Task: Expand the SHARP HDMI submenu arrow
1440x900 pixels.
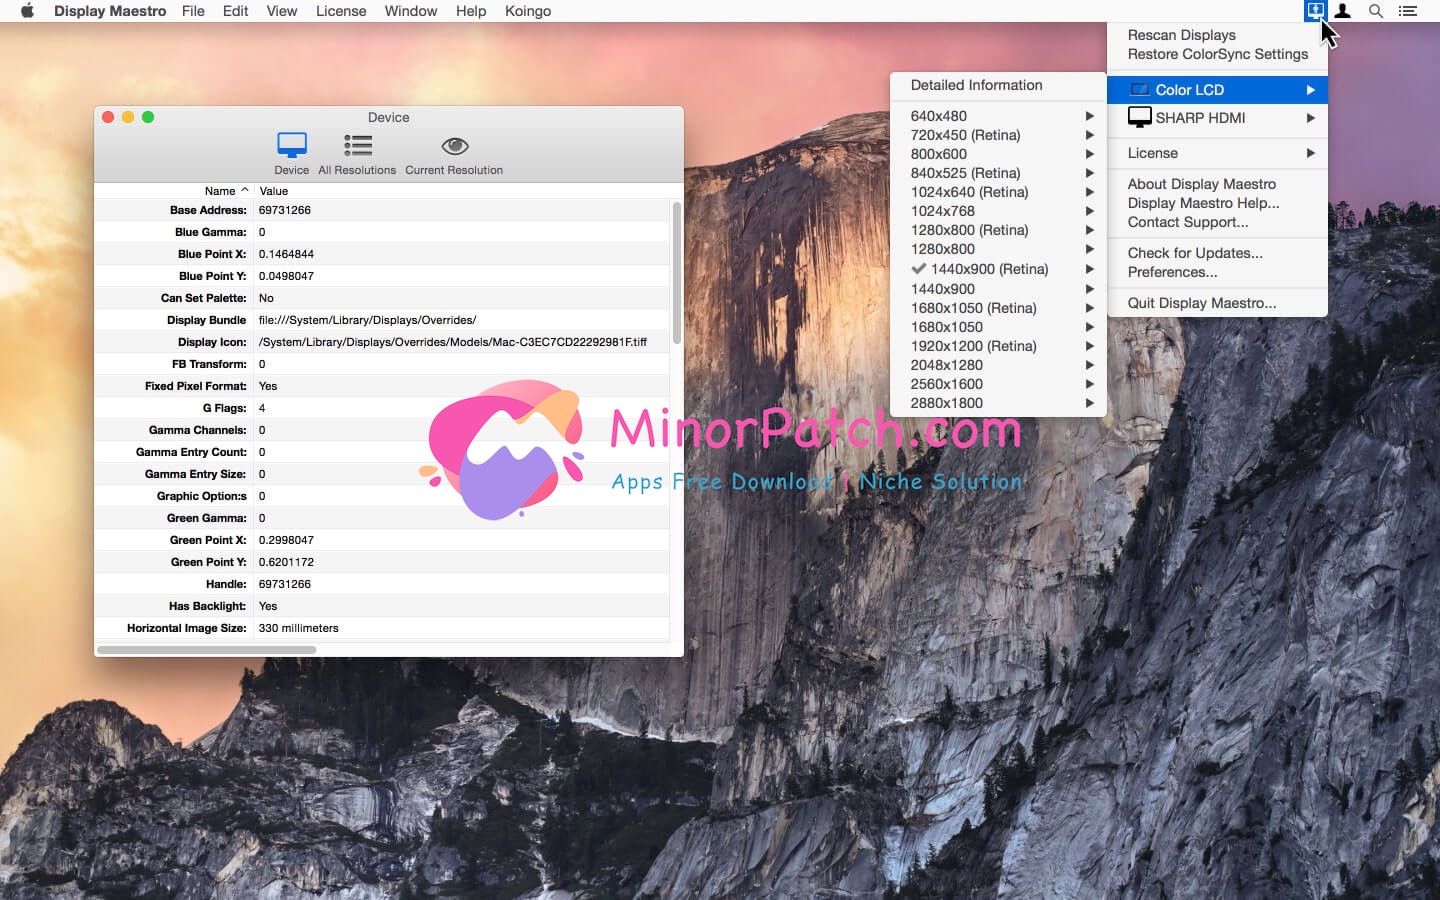Action: click(1310, 118)
